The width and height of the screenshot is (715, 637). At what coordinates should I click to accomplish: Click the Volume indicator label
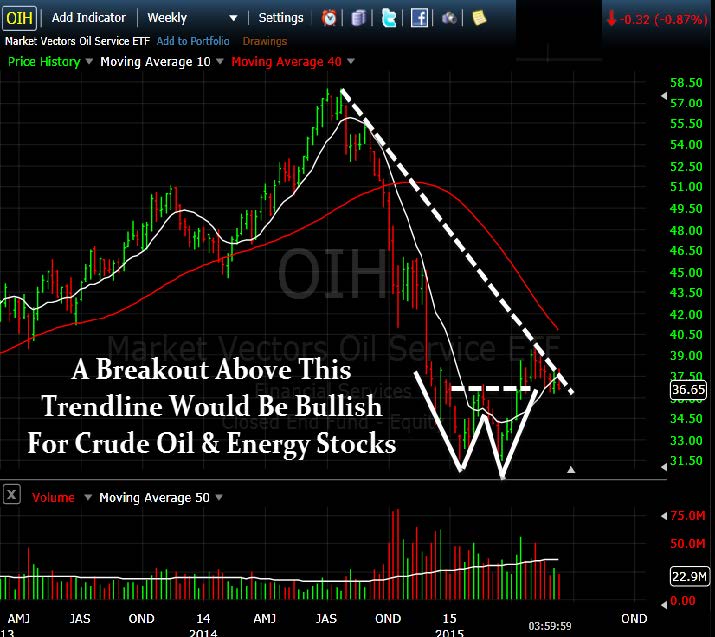[x=53, y=497]
